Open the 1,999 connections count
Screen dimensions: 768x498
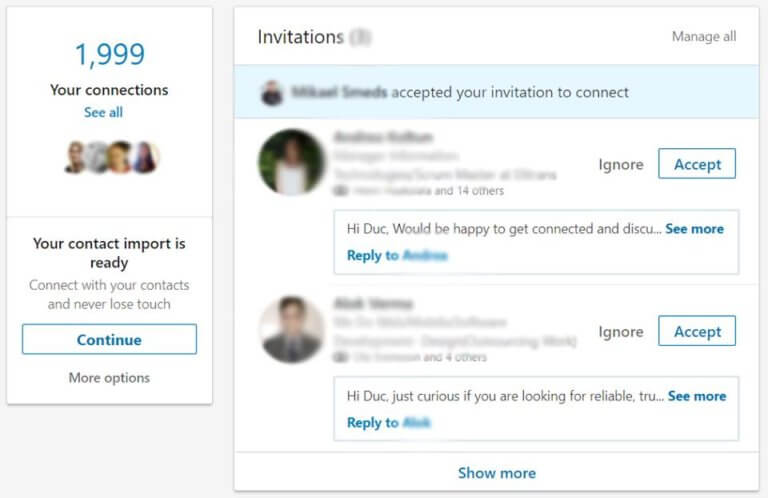[x=110, y=54]
